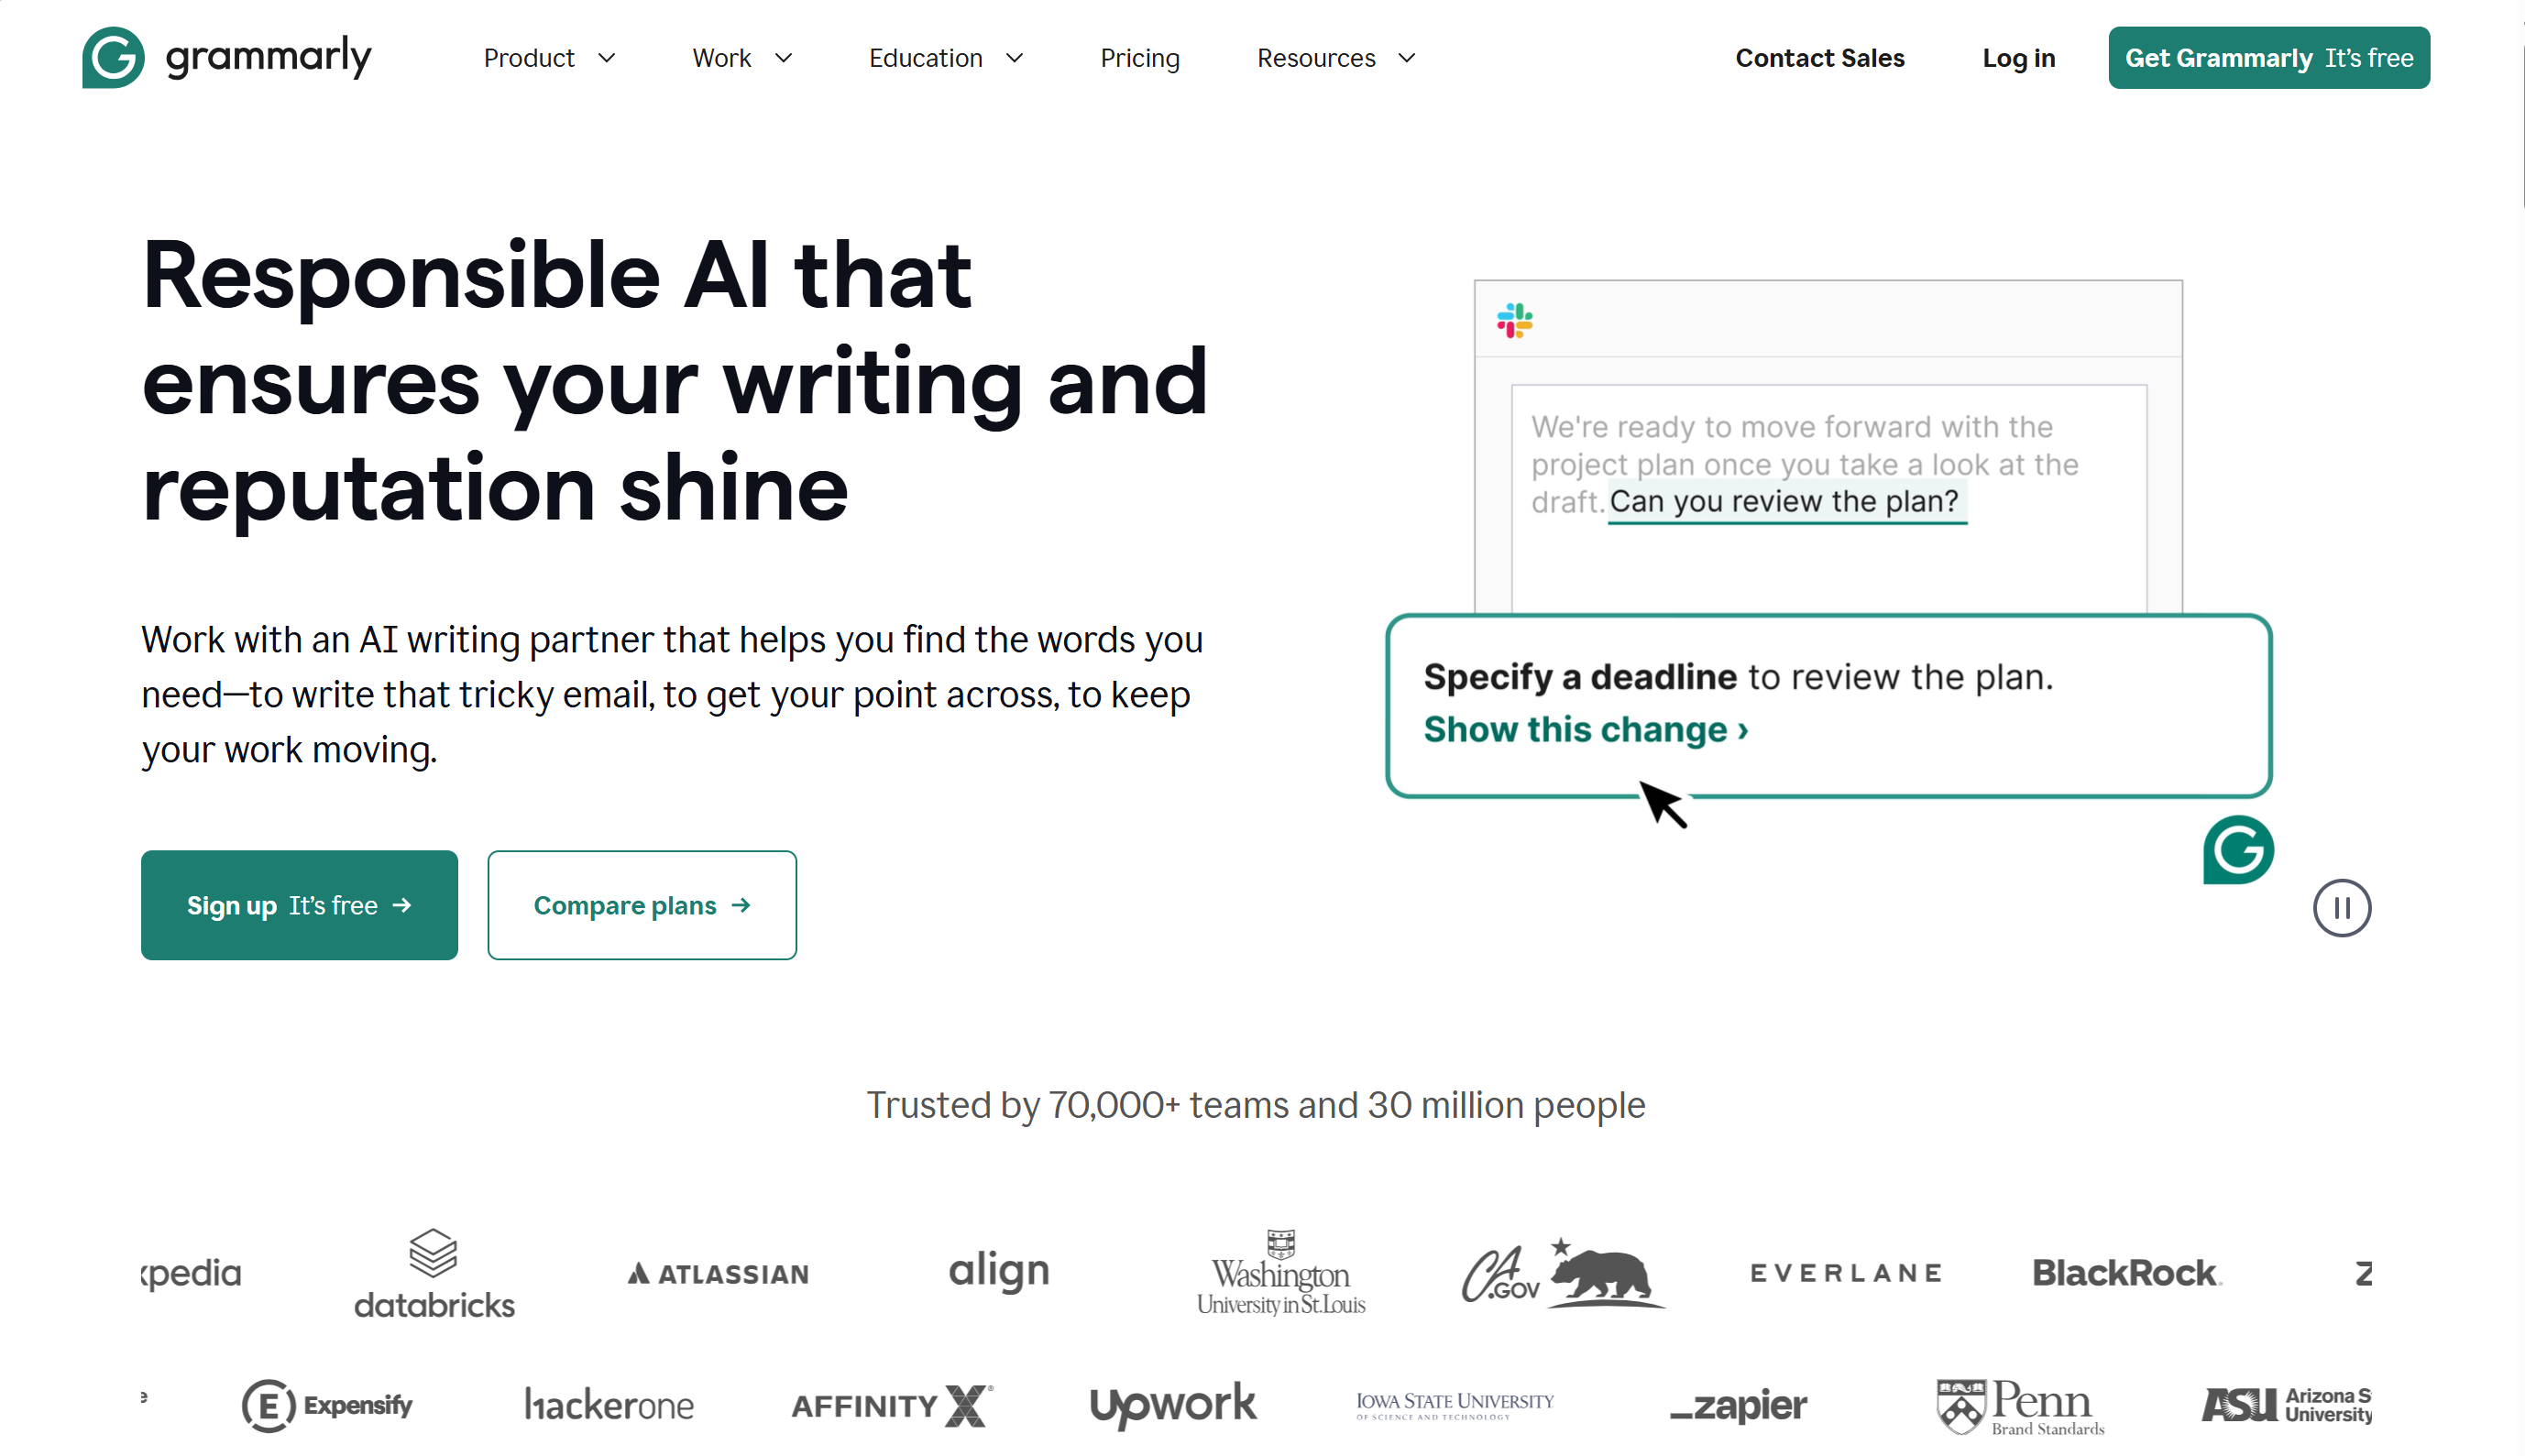Click the green Grammarly G badge
This screenshot has height=1456, width=2525.
[x=2237, y=850]
